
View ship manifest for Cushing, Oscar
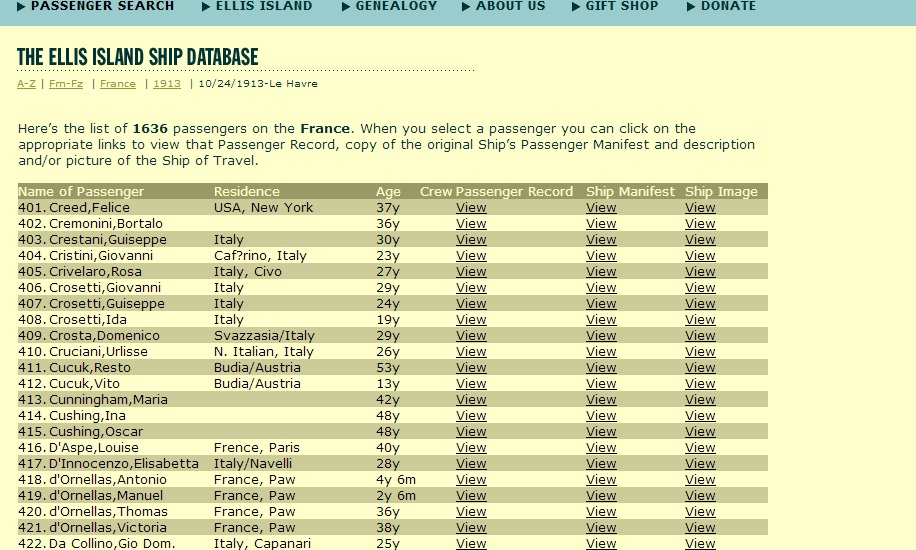coord(601,431)
